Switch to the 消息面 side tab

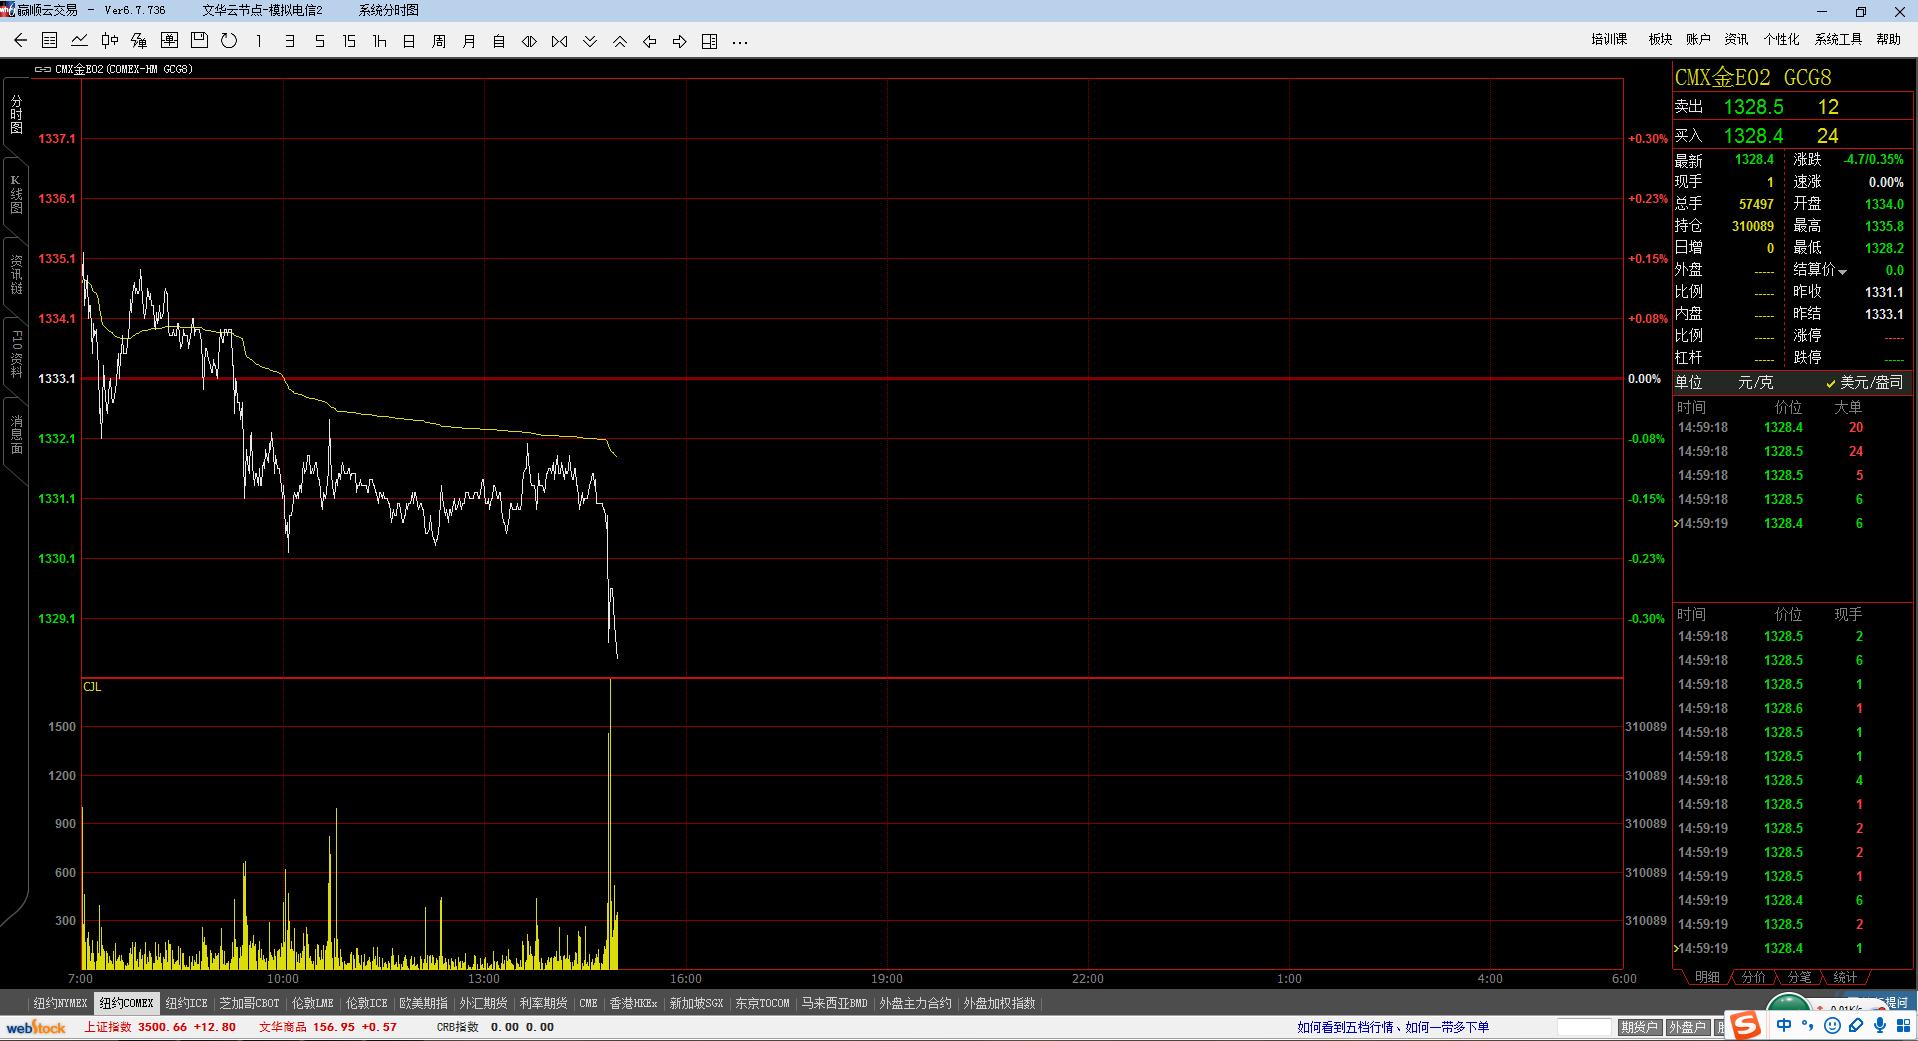(15, 435)
